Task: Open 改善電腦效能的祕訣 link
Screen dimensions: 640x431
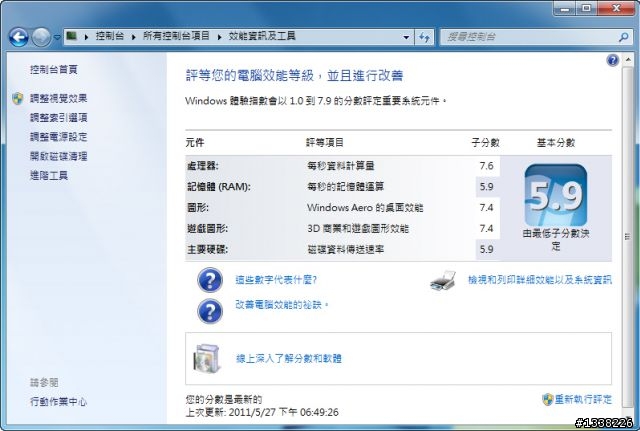Action: pos(282,304)
